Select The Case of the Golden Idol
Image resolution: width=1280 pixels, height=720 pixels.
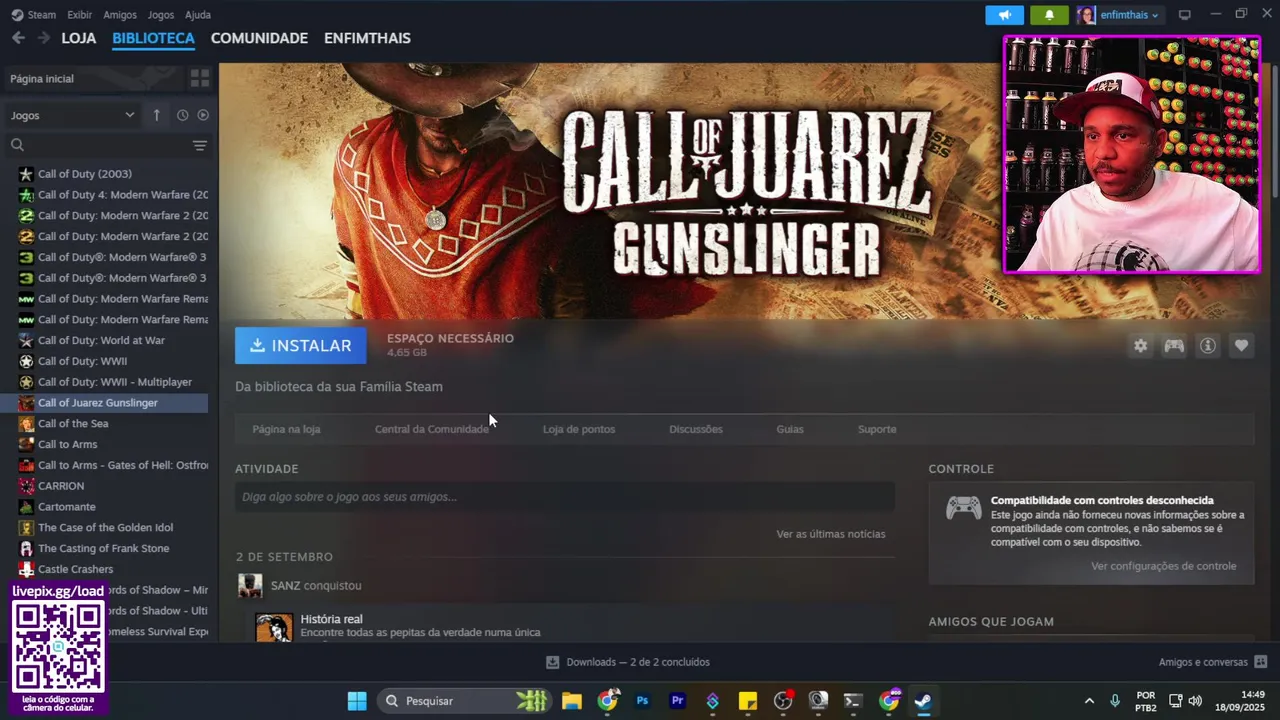pyautogui.click(x=105, y=527)
